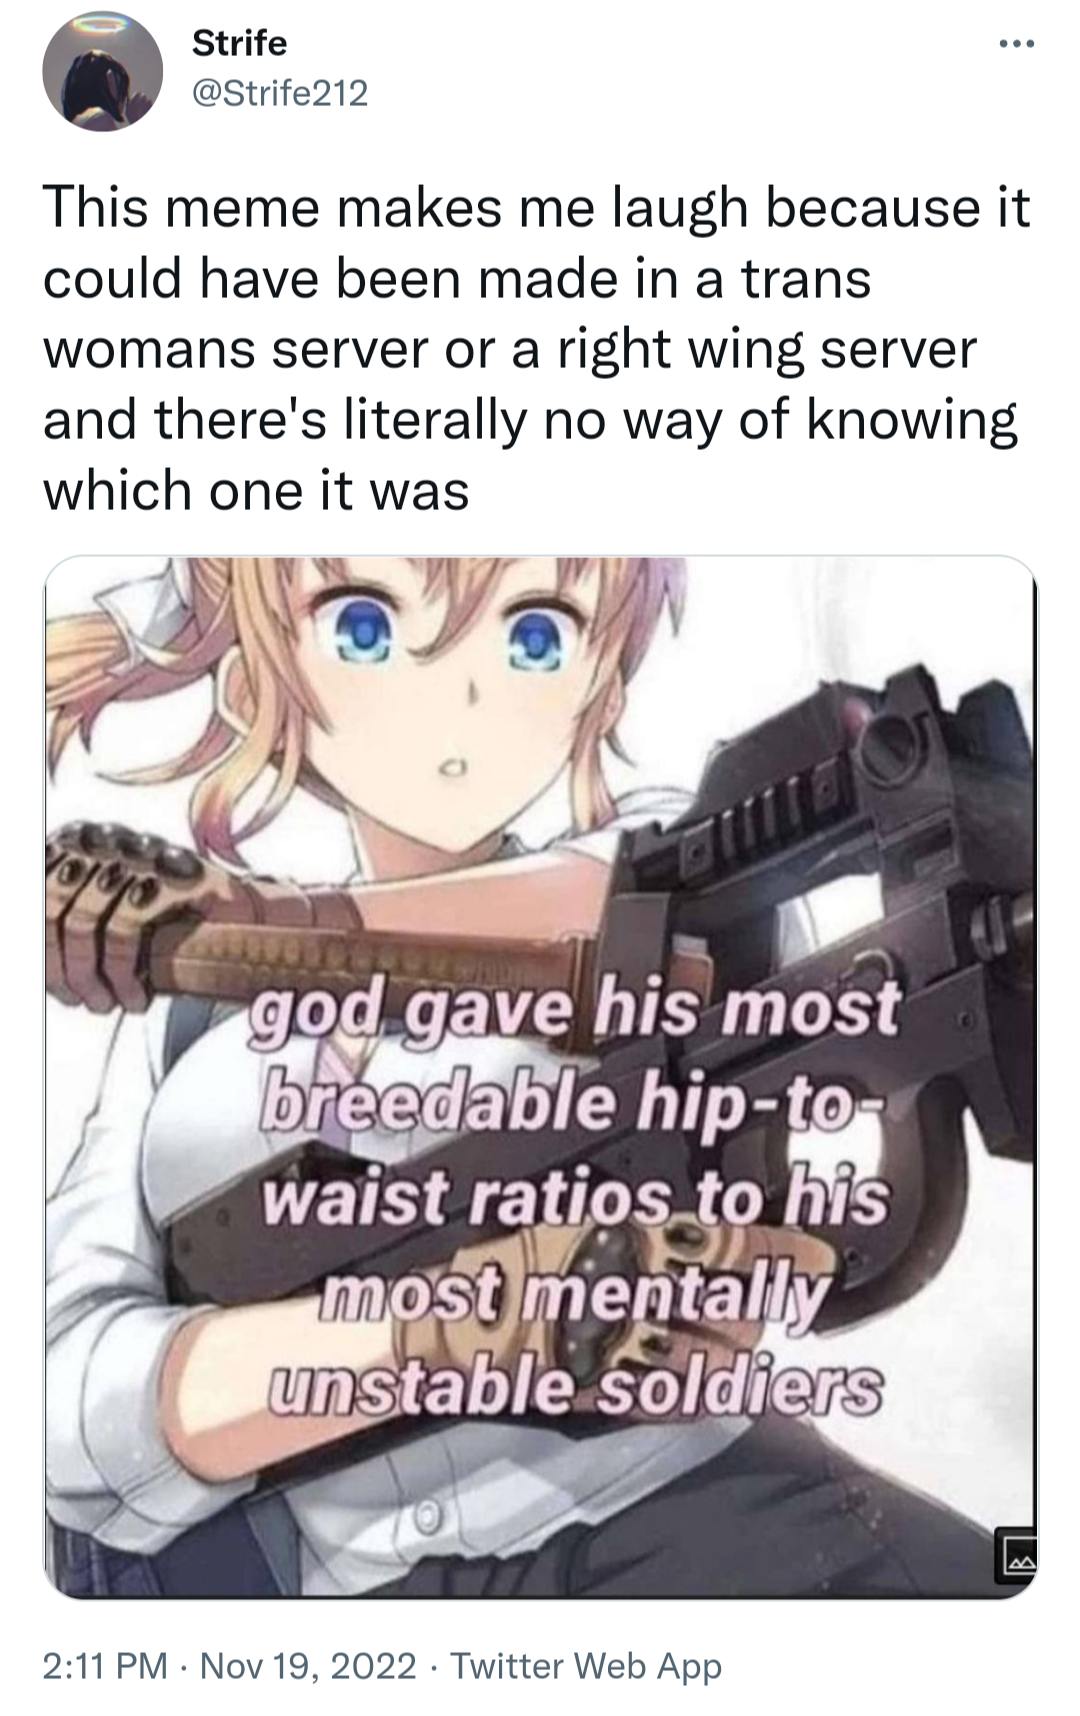Click the phrase 'right wing server' in tweet
1080x1716 pixels.
coord(767,349)
